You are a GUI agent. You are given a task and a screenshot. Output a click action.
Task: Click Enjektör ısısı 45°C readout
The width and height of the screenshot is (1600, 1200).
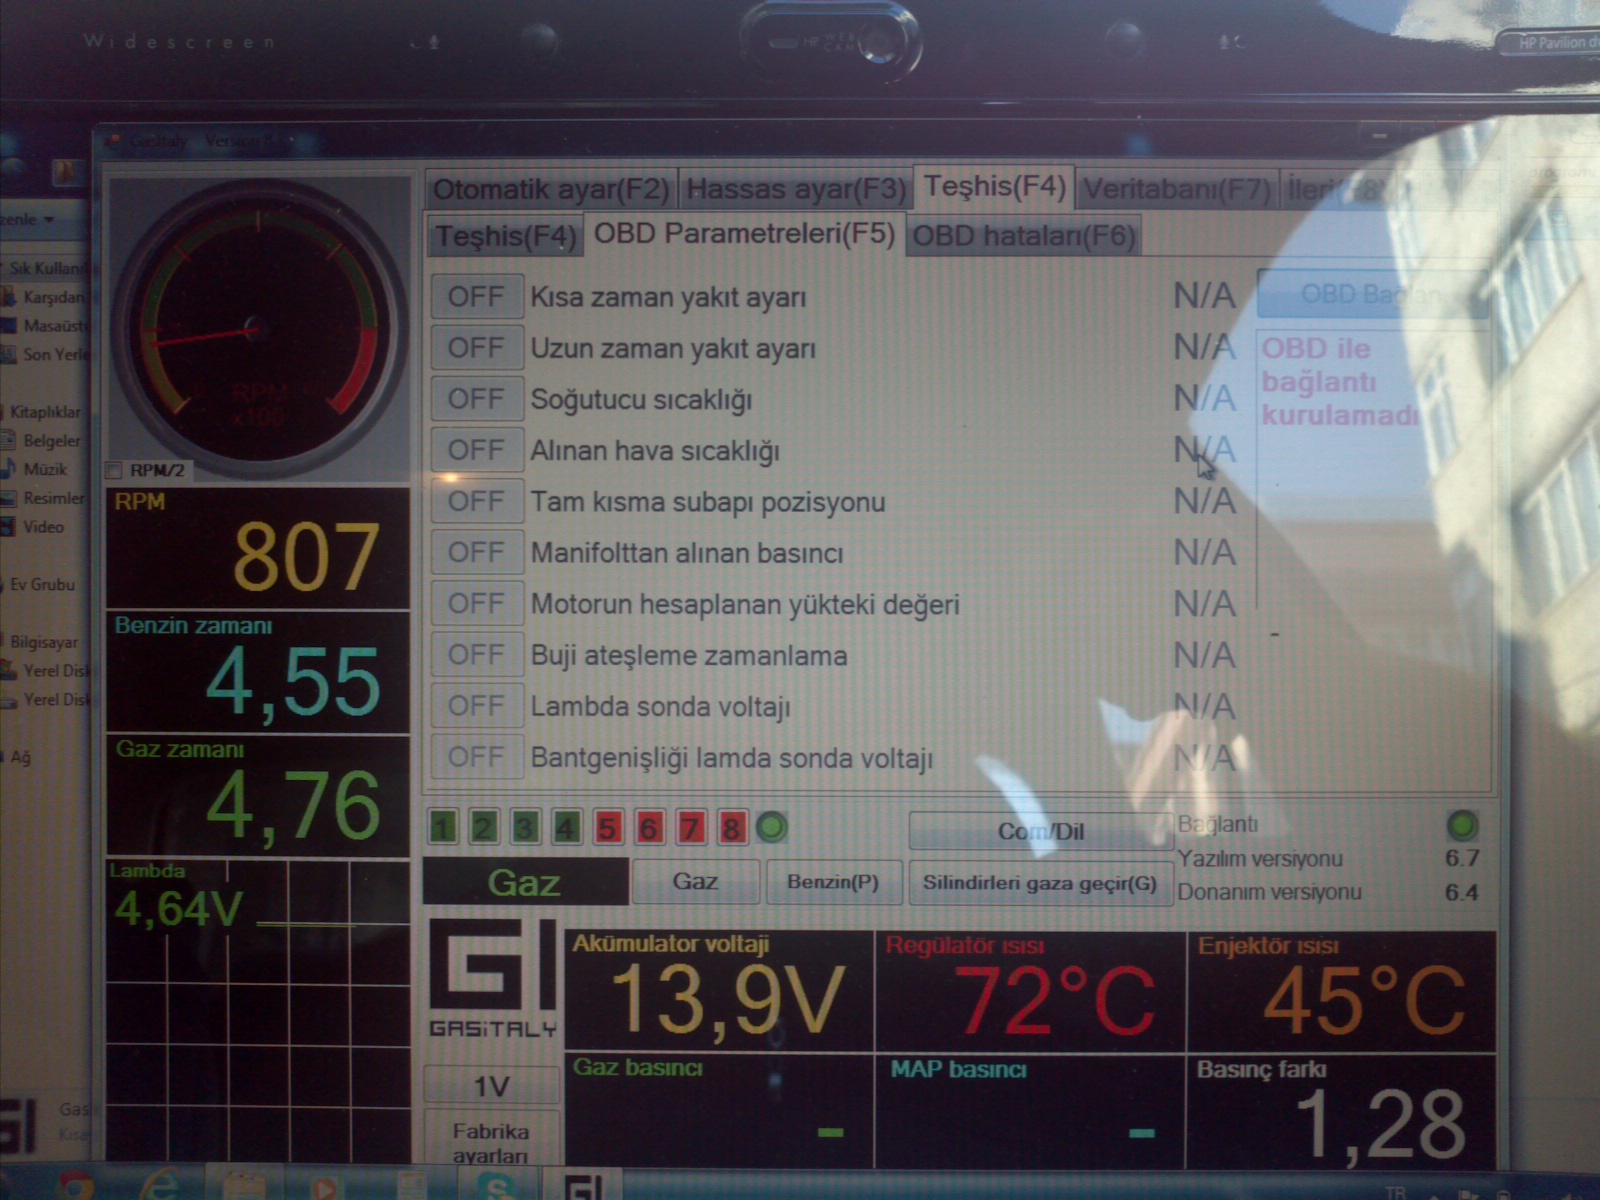tap(1341, 990)
